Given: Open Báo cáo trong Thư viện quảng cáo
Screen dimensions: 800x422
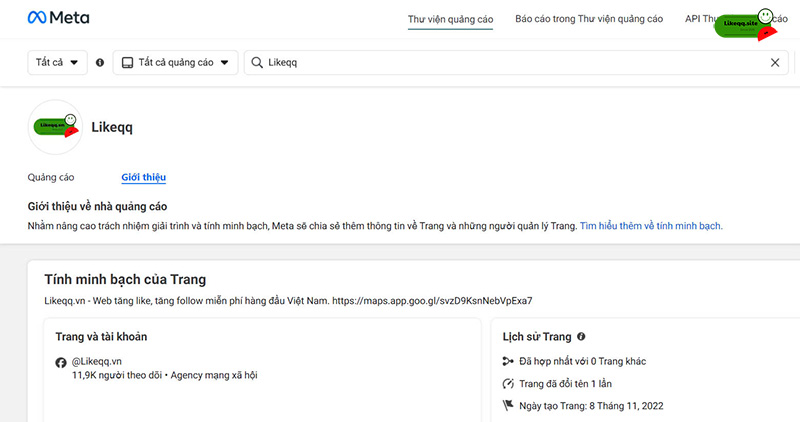Looking at the screenshot, I should (589, 19).
